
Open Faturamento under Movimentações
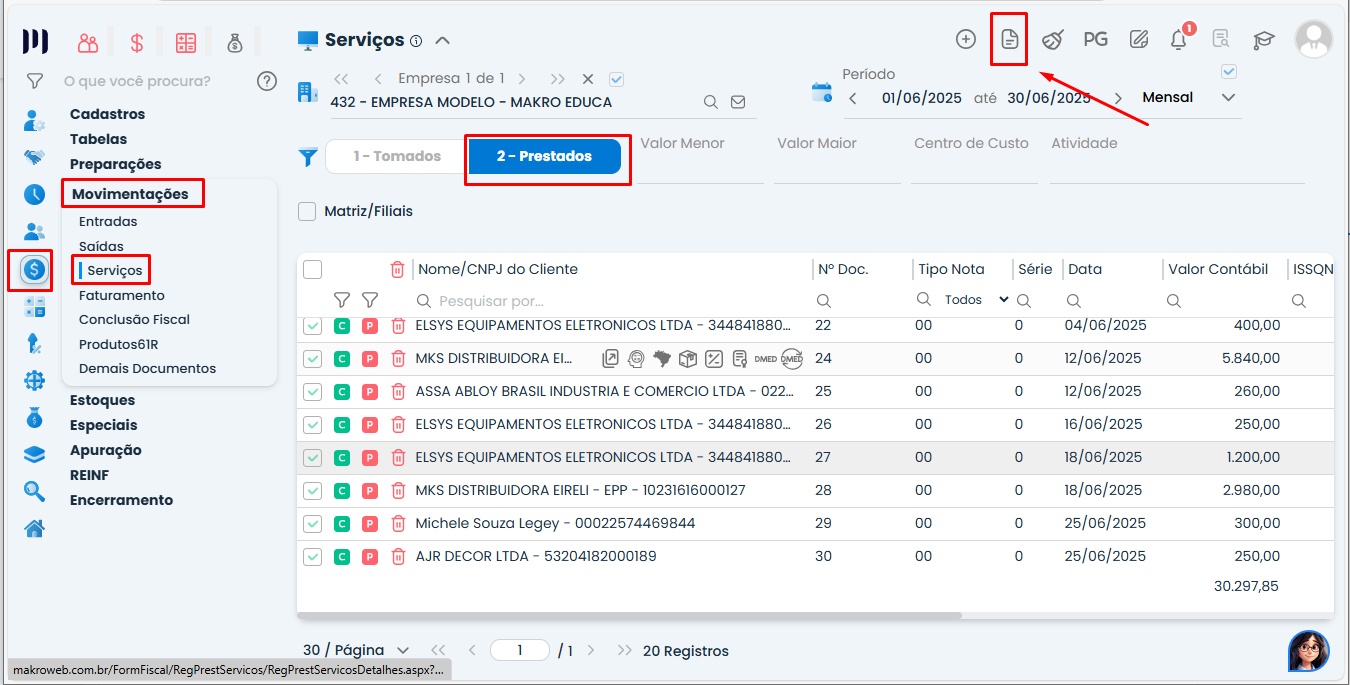121,295
